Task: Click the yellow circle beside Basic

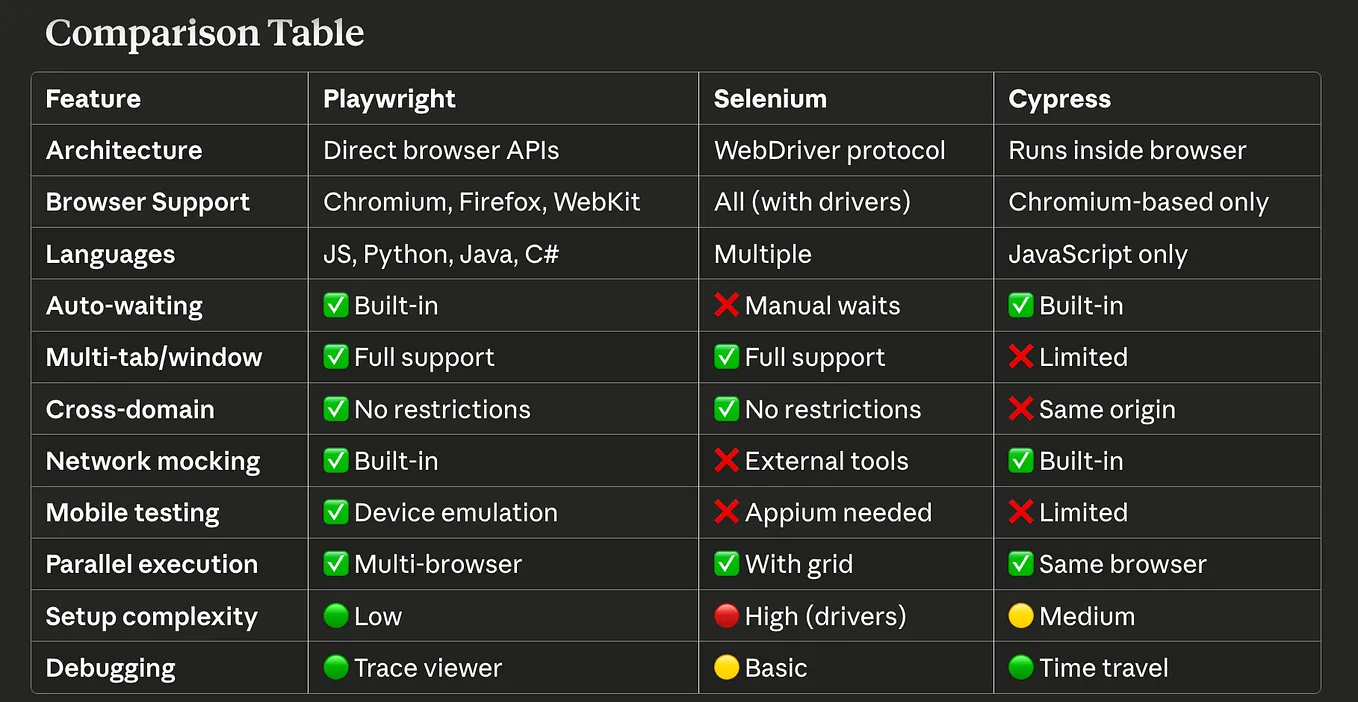Action: click(726, 668)
